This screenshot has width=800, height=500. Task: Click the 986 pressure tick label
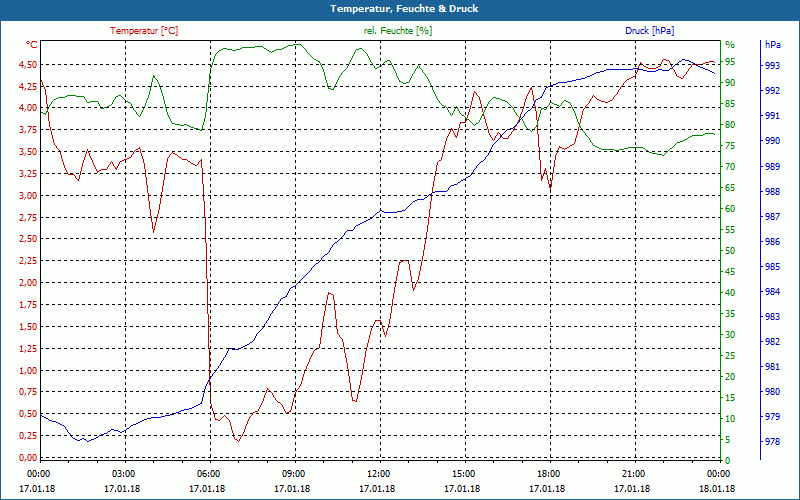point(772,241)
